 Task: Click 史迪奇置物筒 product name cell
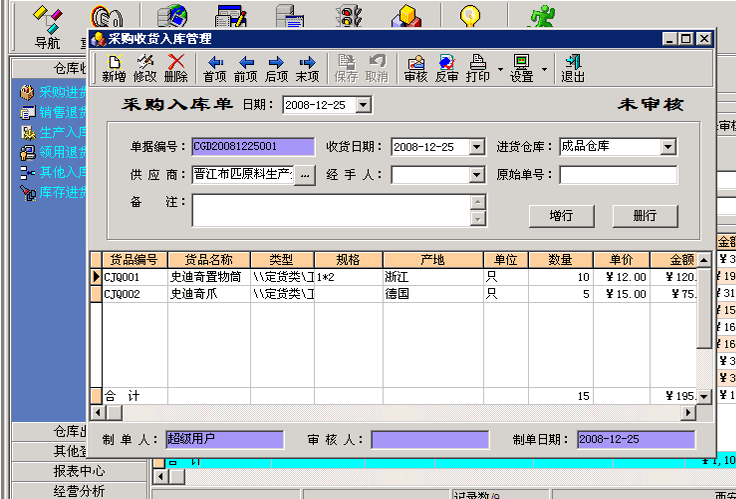[x=209, y=277]
